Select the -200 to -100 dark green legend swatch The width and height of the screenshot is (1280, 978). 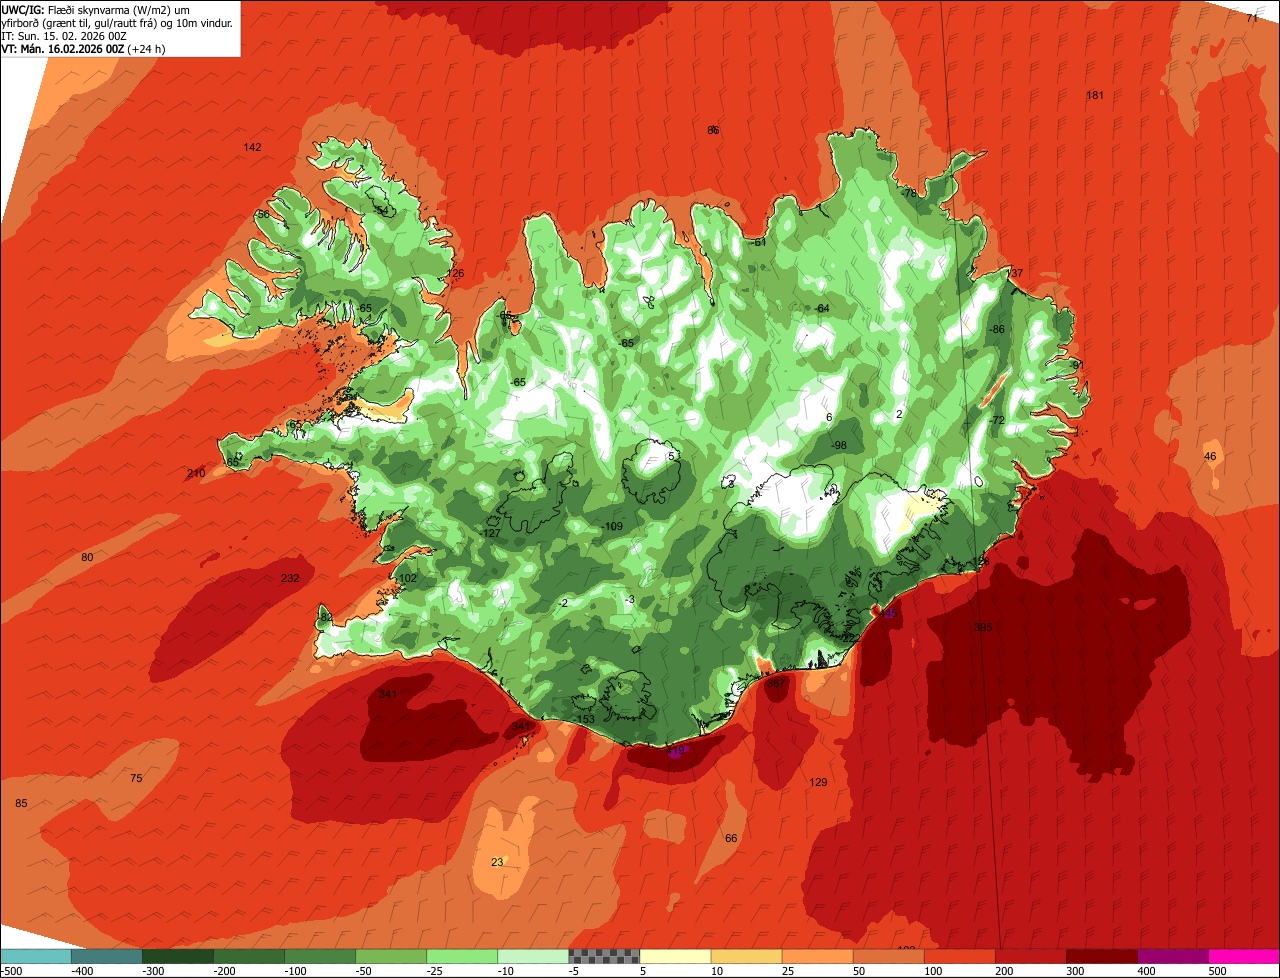249,956
